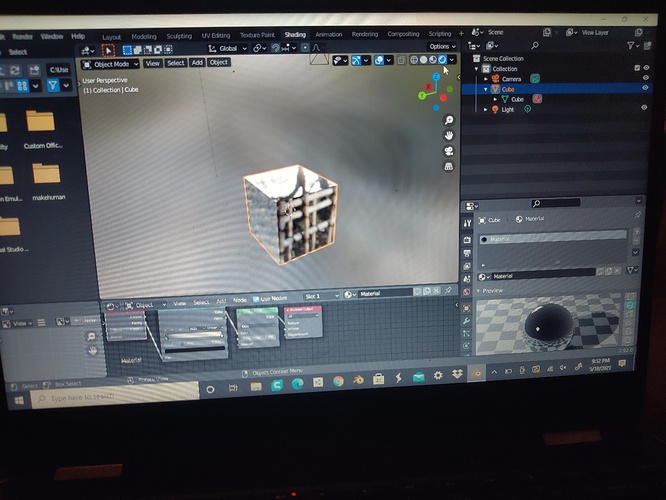The image size is (666, 500).
Task: Open the Help menu
Action: pyautogui.click(x=78, y=36)
